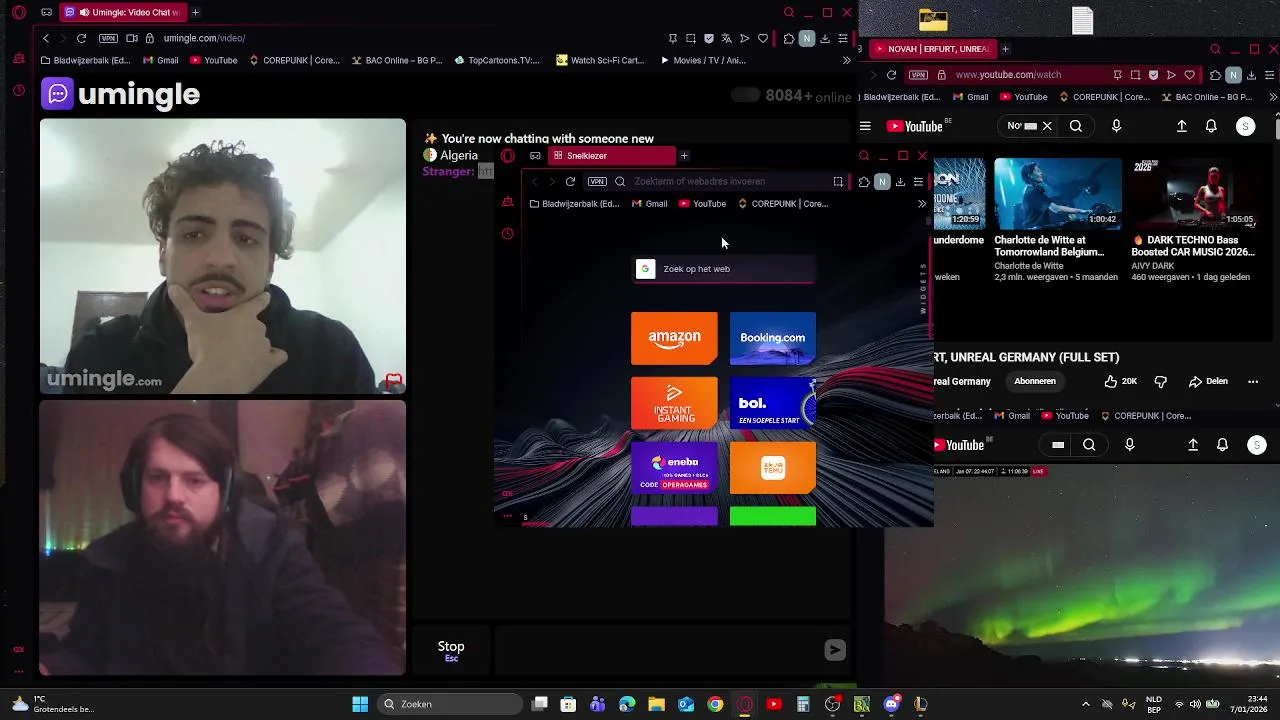The height and width of the screenshot is (720, 1280).
Task: Click umingle logo
Action: [121, 94]
